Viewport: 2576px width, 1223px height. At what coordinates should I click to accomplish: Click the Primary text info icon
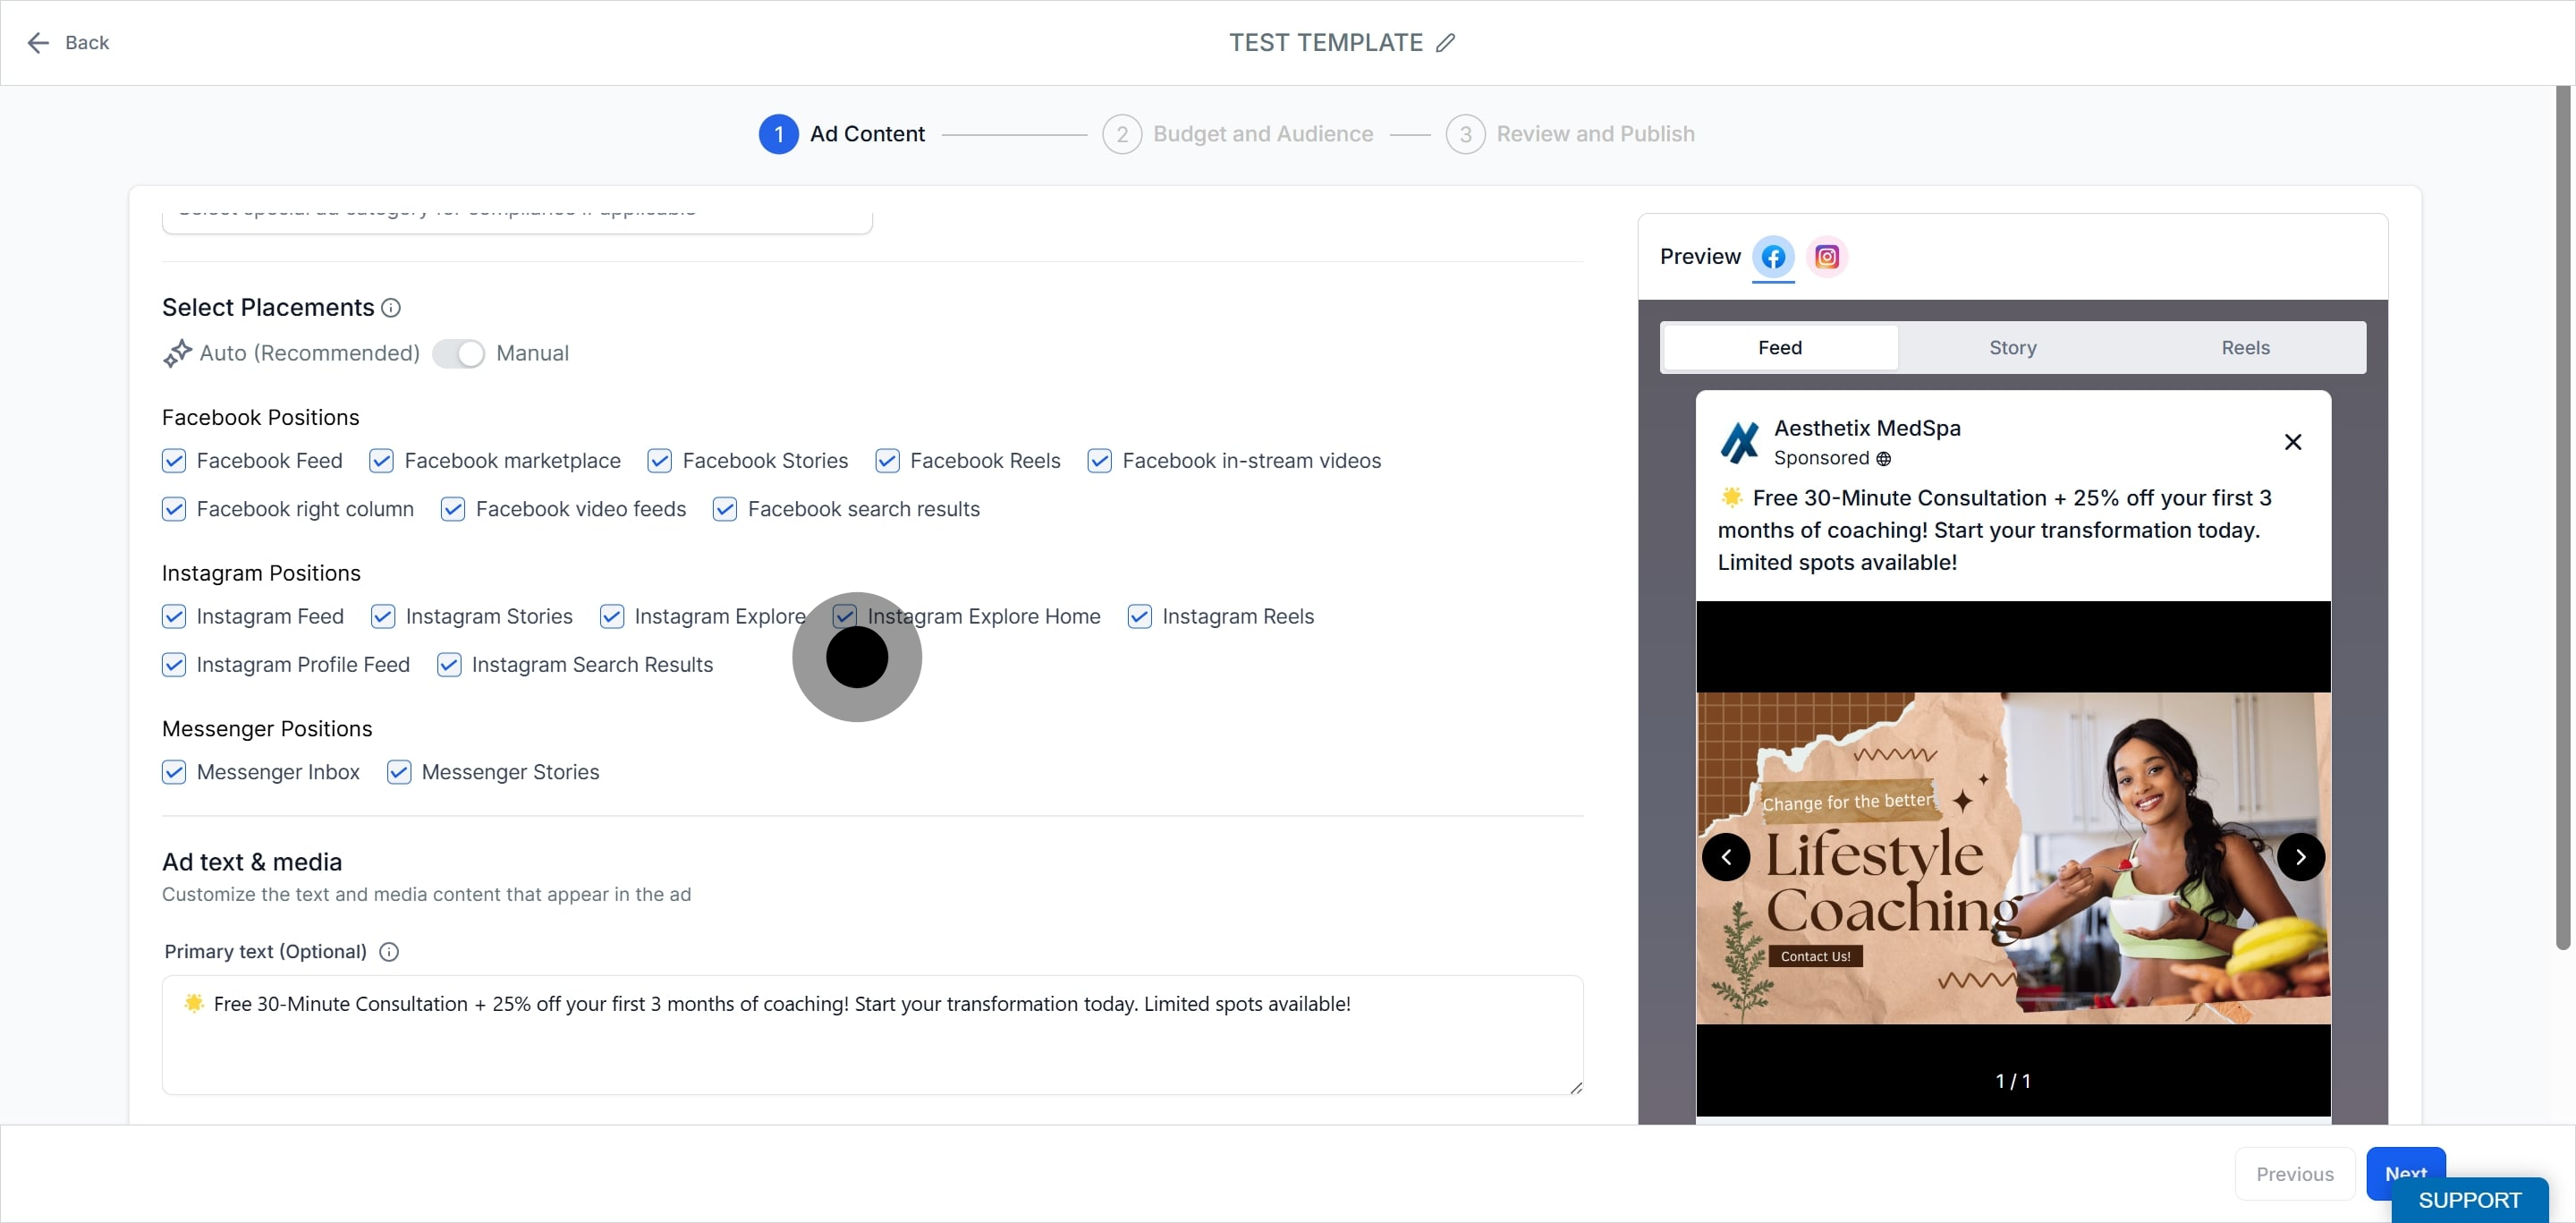tap(389, 952)
